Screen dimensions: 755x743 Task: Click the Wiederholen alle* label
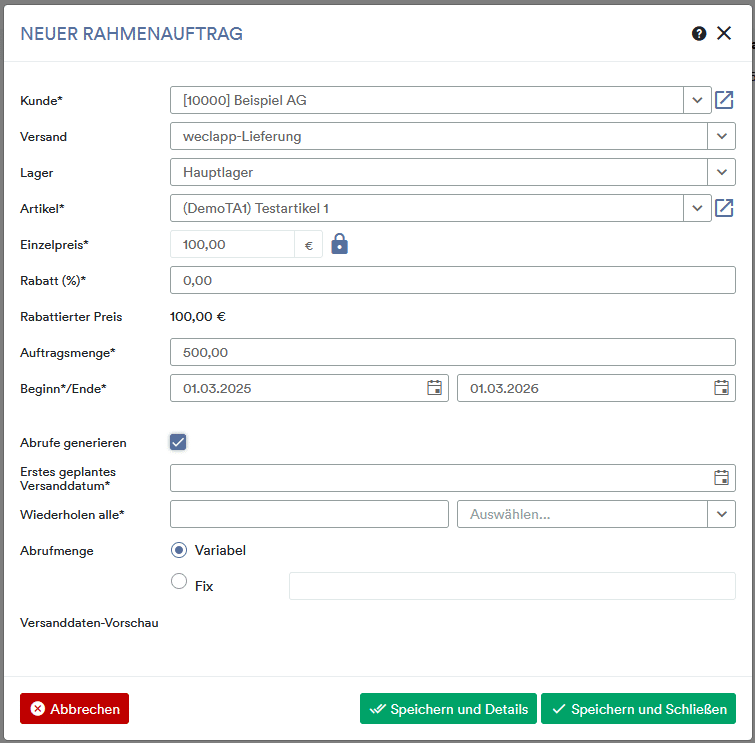coord(72,515)
